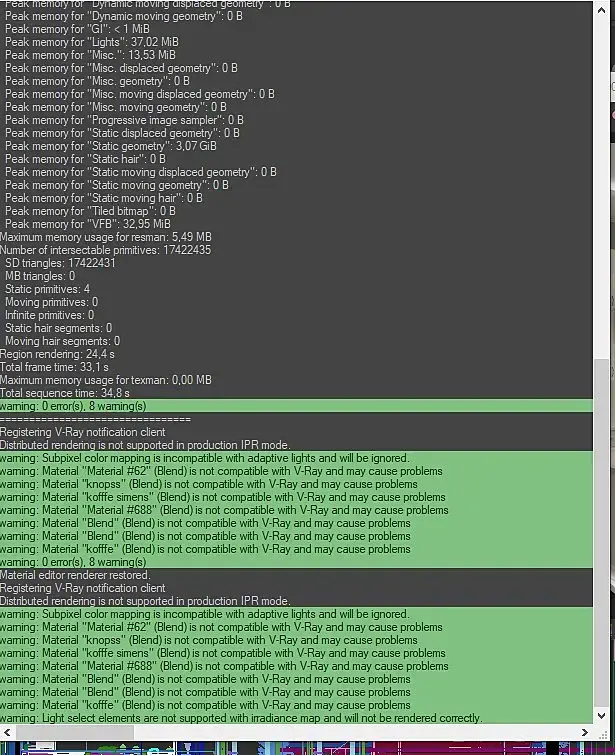
Task: Select the "Misc. geometry": 0 B line
Action: coord(97,81)
